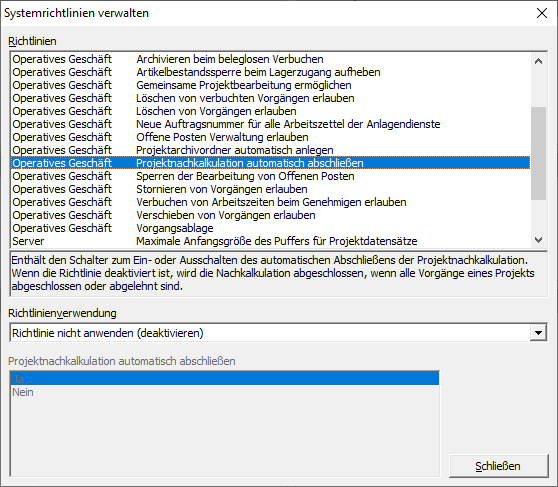
Task: Select 'Löschen von verbuchten Vorgängen erlauben'
Action: click(270, 98)
